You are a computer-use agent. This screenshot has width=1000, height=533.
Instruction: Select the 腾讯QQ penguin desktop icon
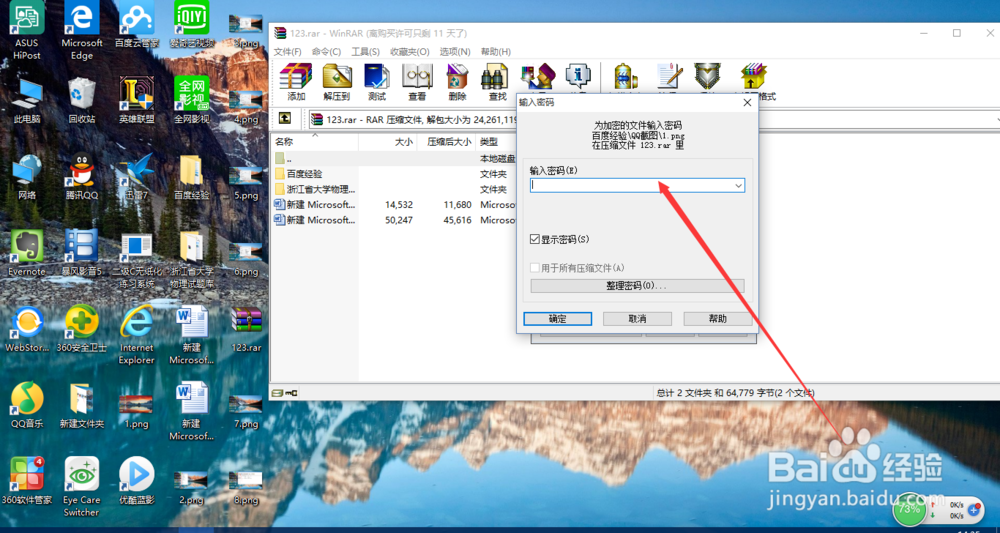point(82,177)
